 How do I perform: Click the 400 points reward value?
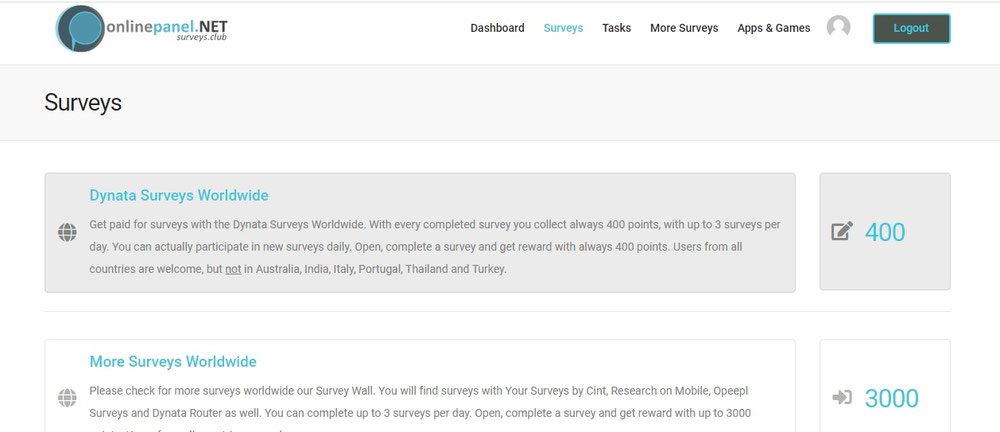click(x=885, y=232)
